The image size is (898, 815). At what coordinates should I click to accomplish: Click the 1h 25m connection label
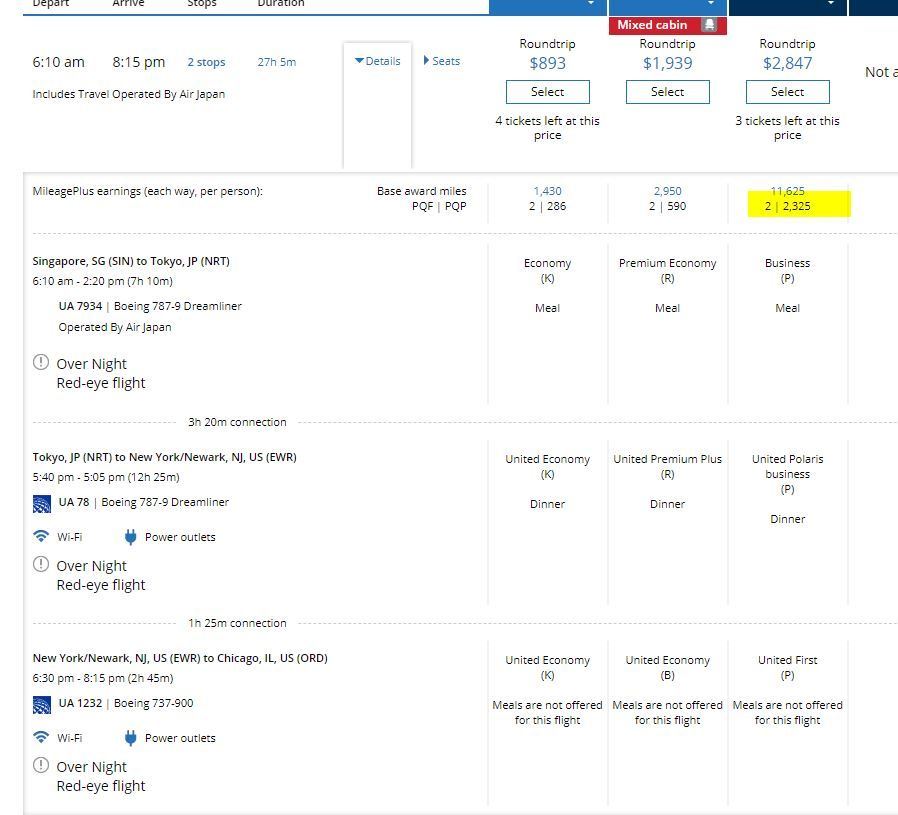pos(237,623)
